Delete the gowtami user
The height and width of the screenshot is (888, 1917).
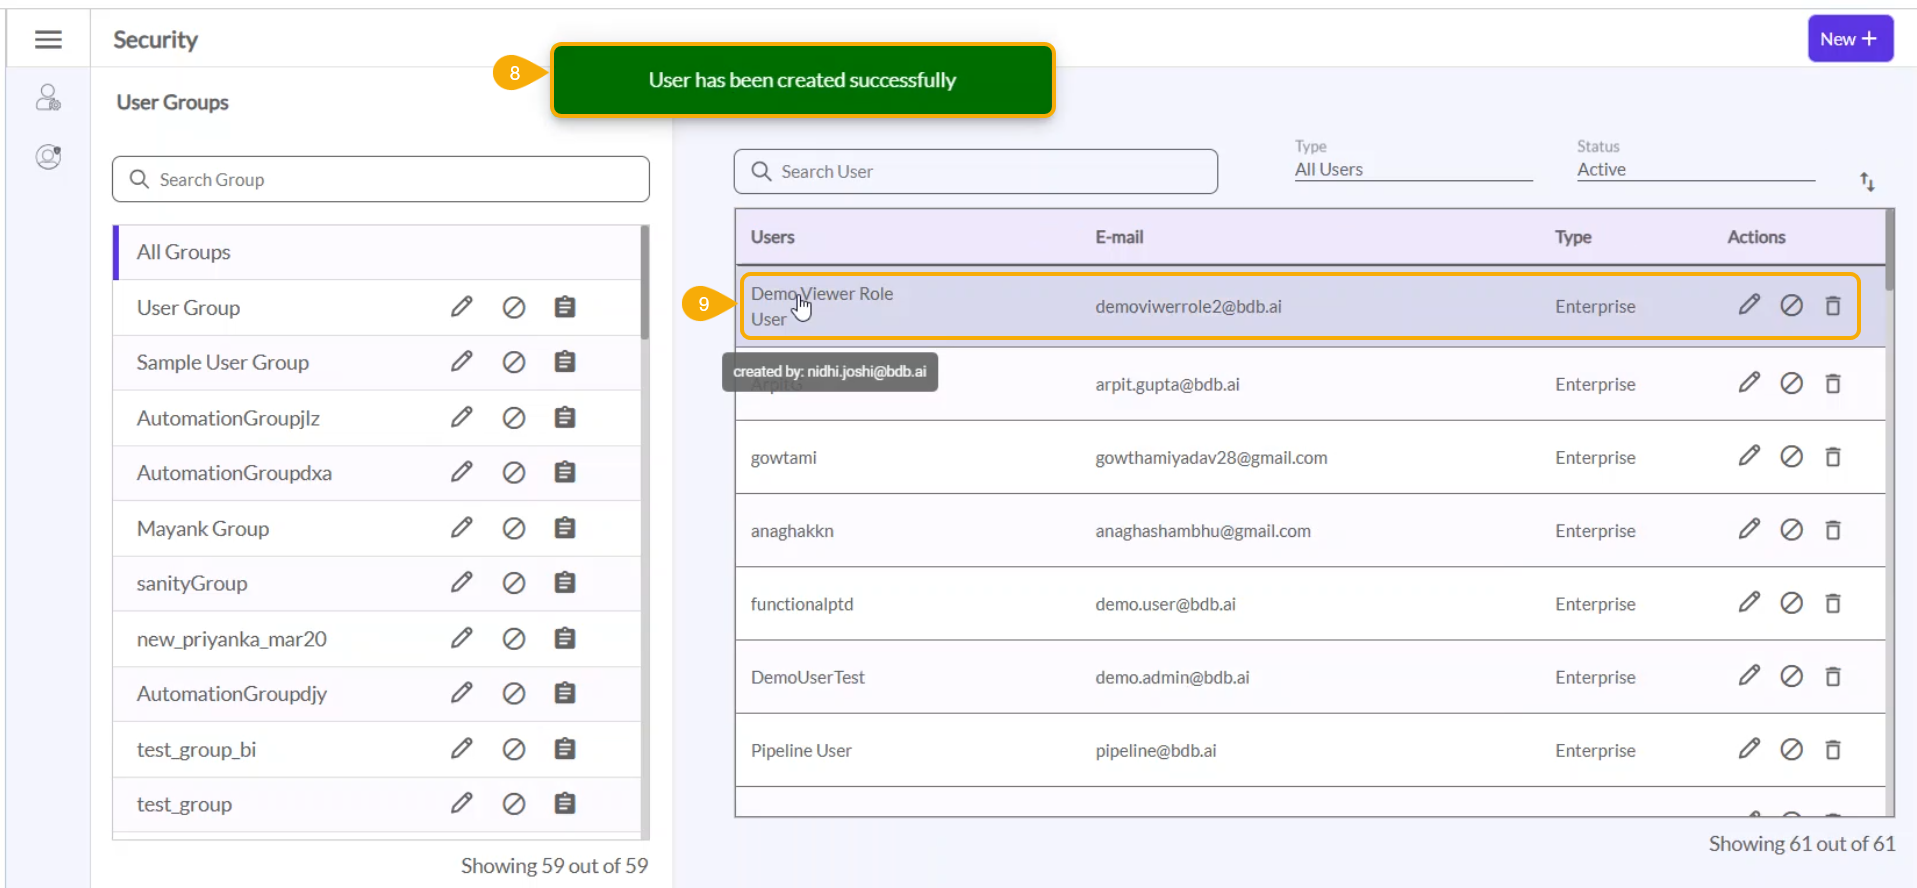click(1832, 457)
